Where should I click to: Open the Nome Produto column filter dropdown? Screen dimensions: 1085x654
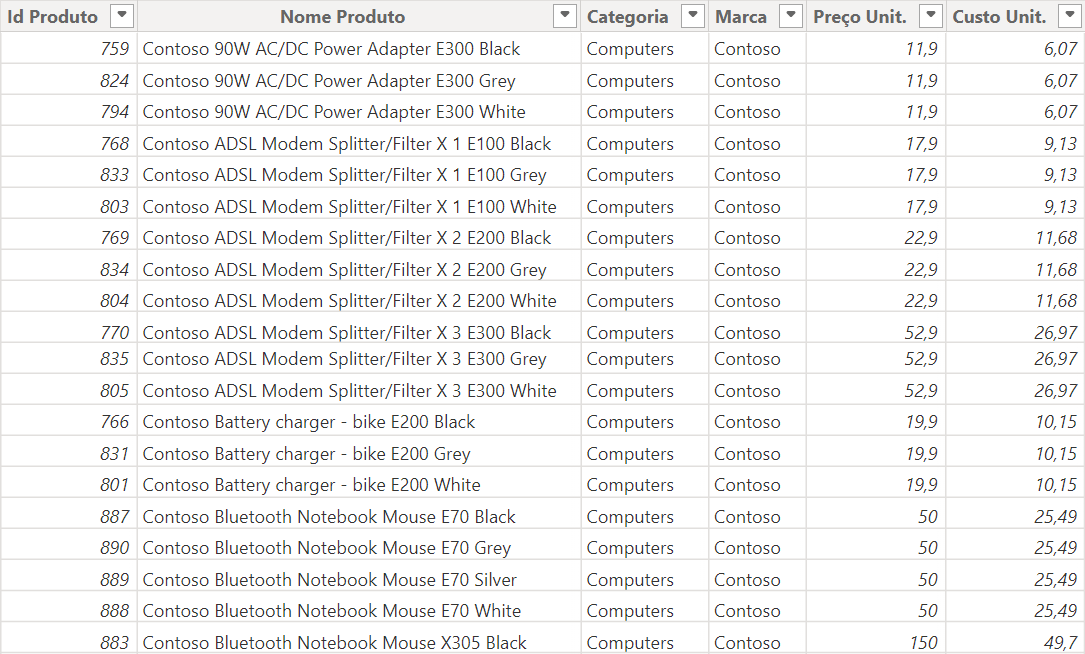pyautogui.click(x=565, y=15)
